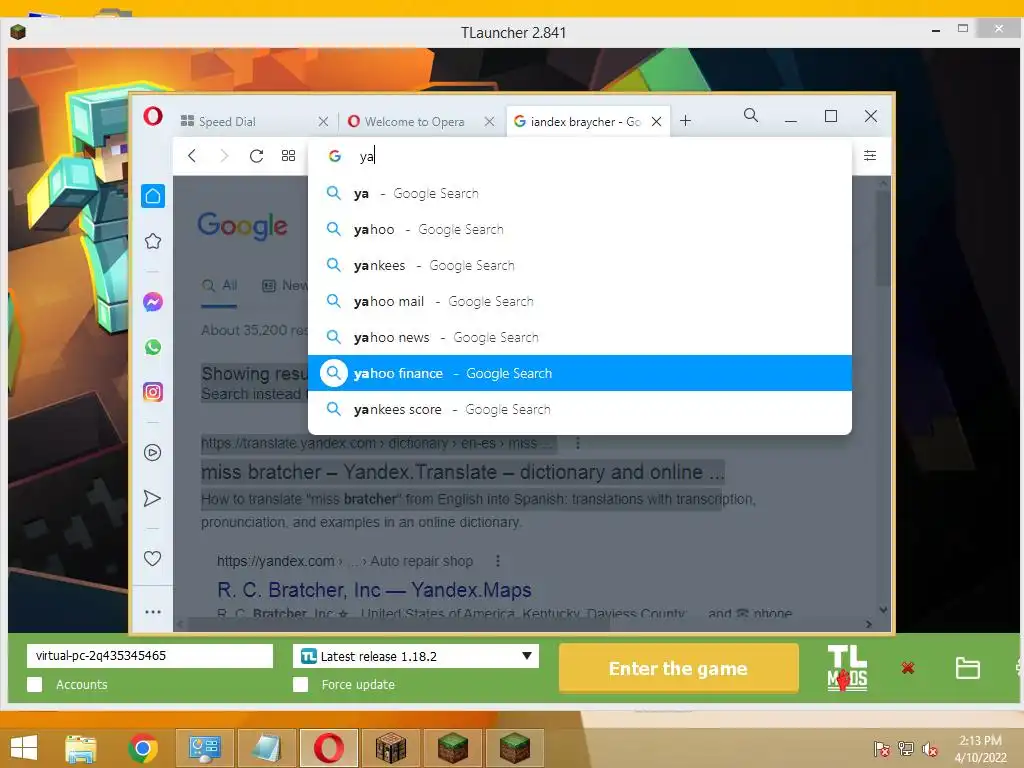1024x768 pixels.
Task: Choose the 'yankees score' suggestion
Action: coord(580,409)
